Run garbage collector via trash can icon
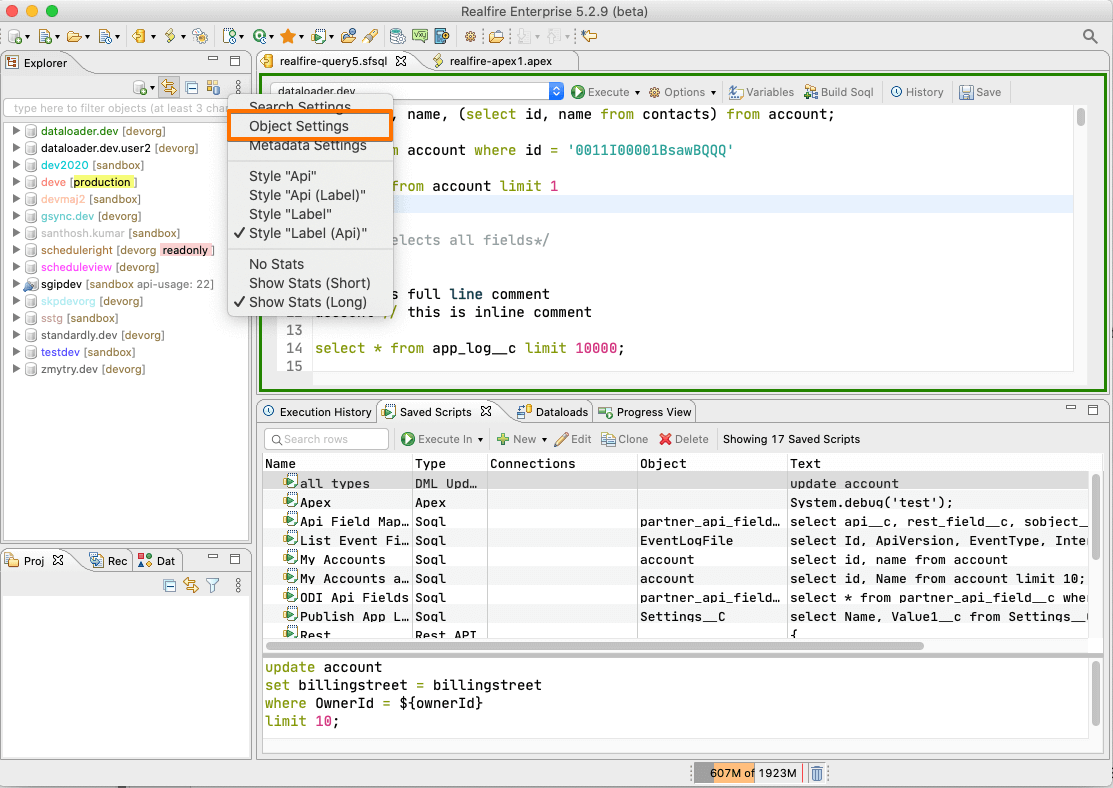This screenshot has height=788, width=1113. [817, 773]
